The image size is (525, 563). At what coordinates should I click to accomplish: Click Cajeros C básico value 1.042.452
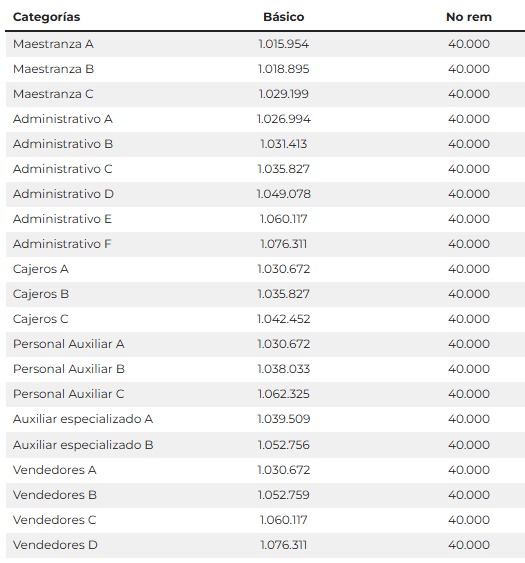click(x=284, y=319)
